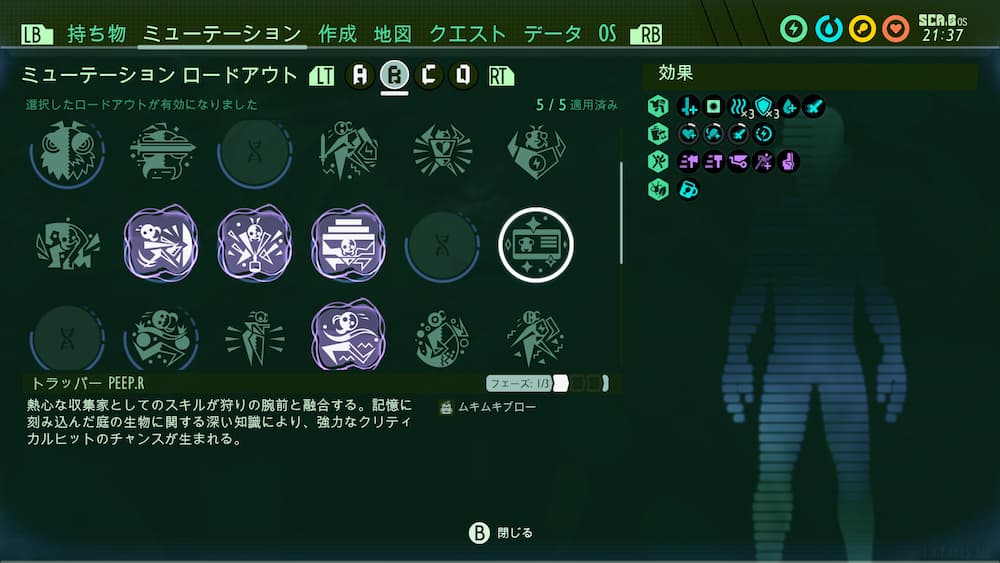
Task: Click the RT next loadout button
Action: click(501, 77)
